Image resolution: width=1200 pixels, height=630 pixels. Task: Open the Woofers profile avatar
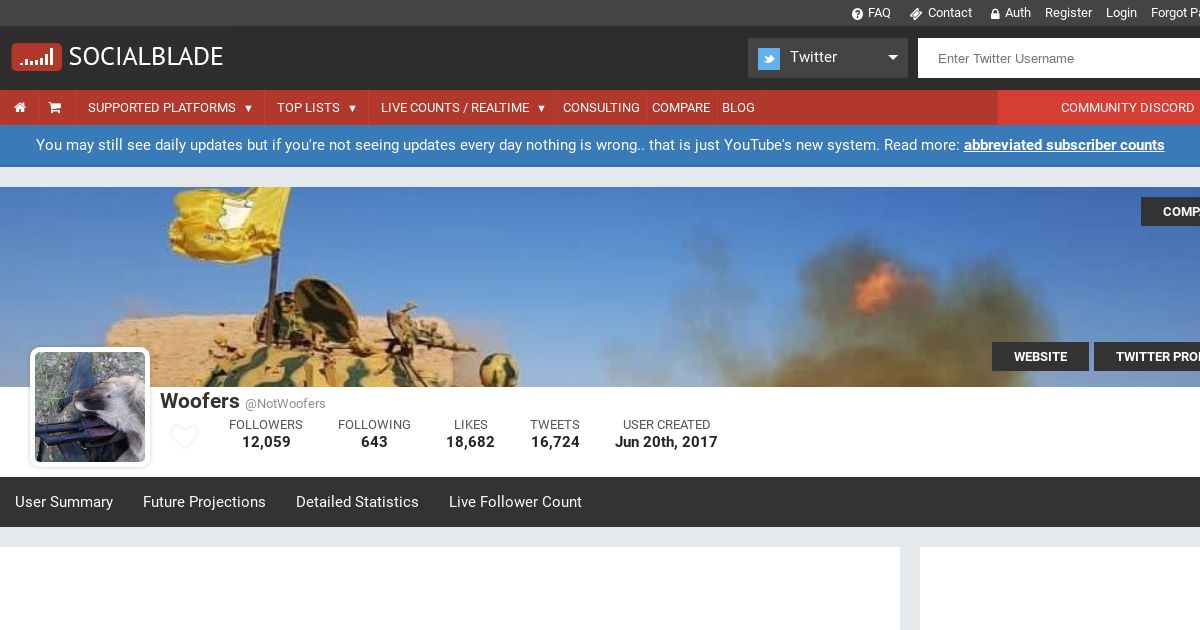[x=90, y=406]
